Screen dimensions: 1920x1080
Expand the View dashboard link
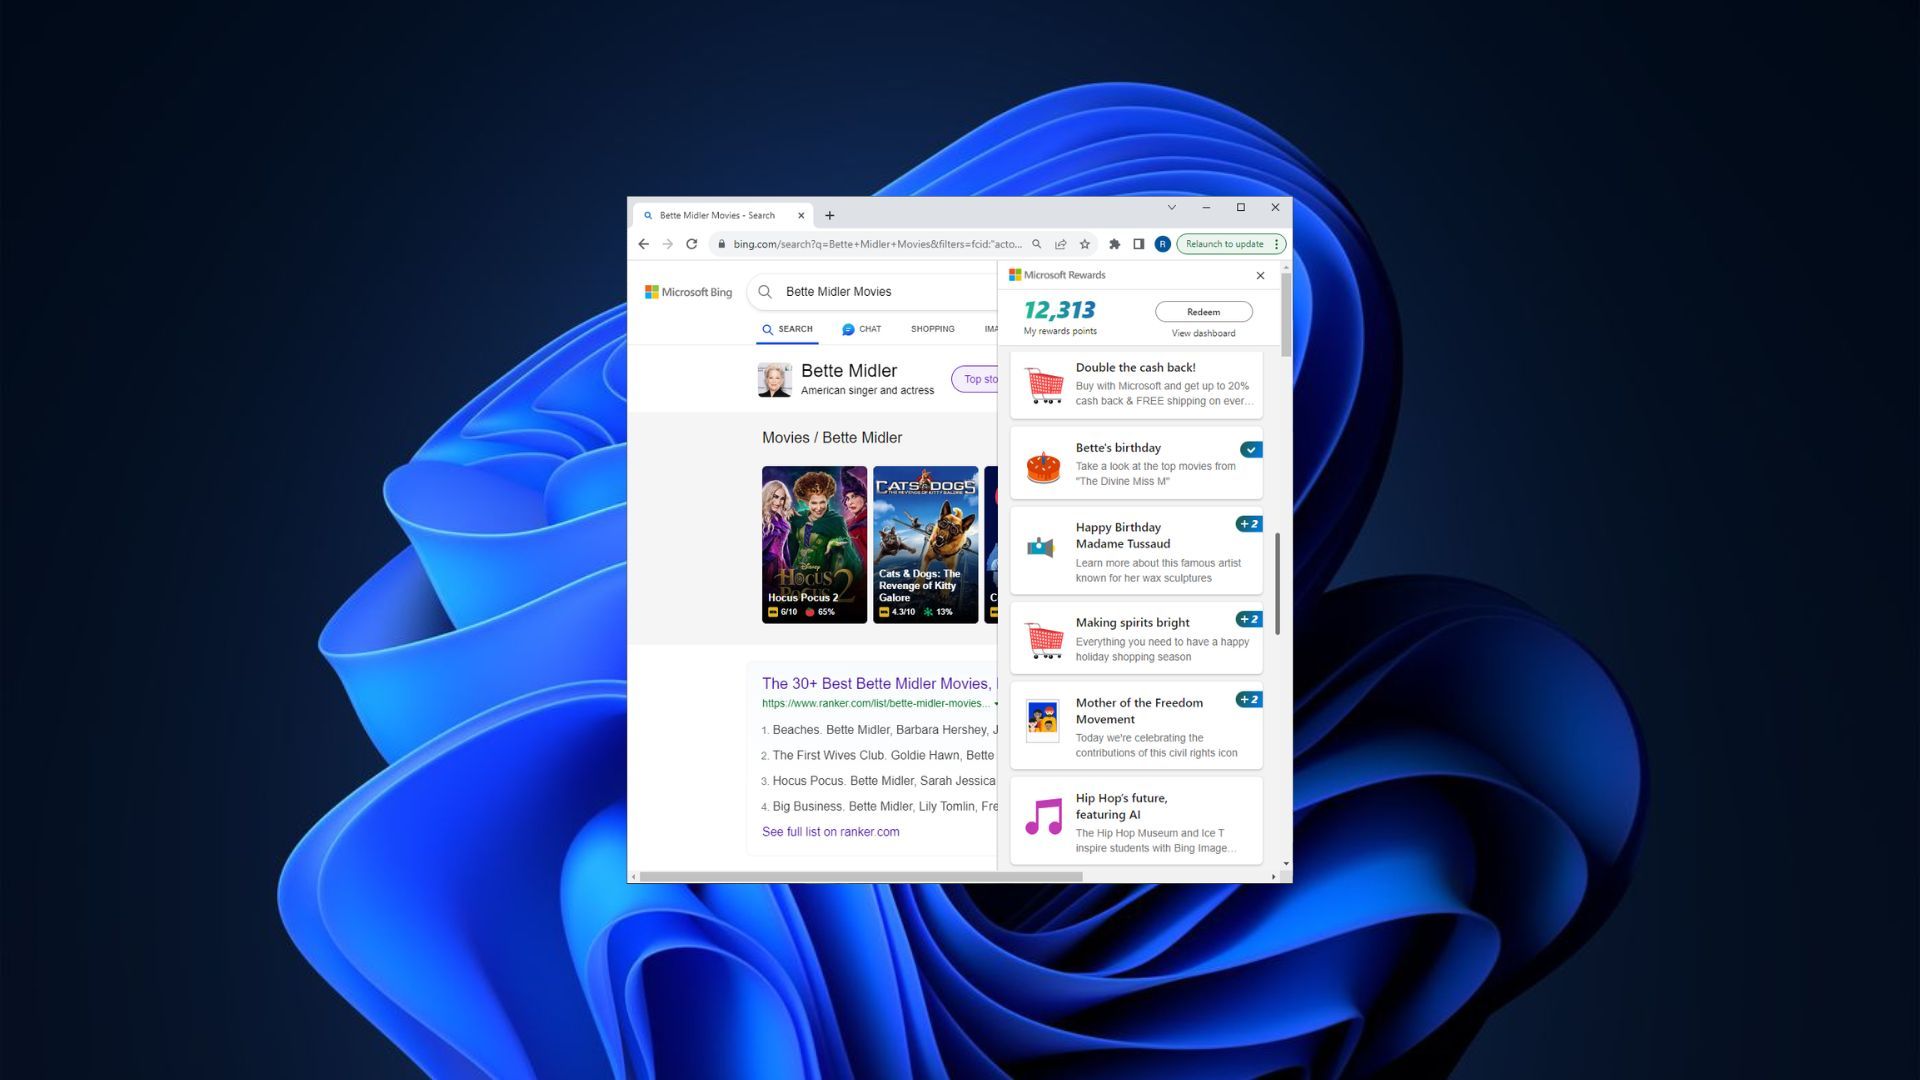1201,334
